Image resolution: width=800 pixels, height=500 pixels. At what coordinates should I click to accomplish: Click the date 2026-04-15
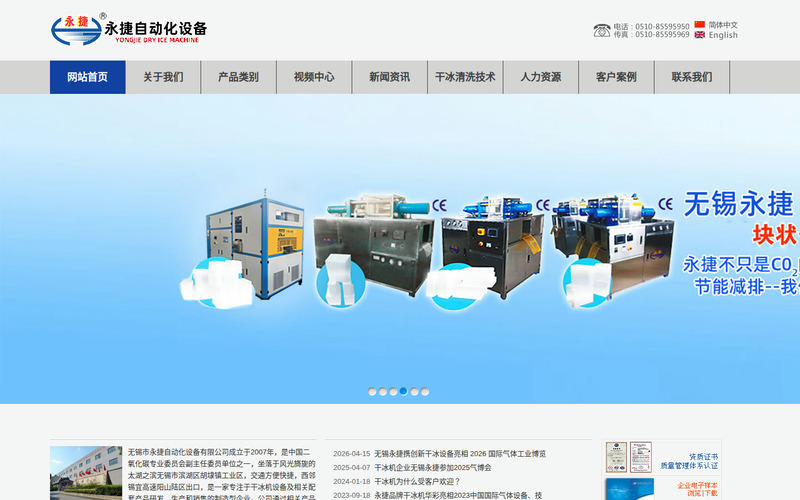click(x=352, y=454)
